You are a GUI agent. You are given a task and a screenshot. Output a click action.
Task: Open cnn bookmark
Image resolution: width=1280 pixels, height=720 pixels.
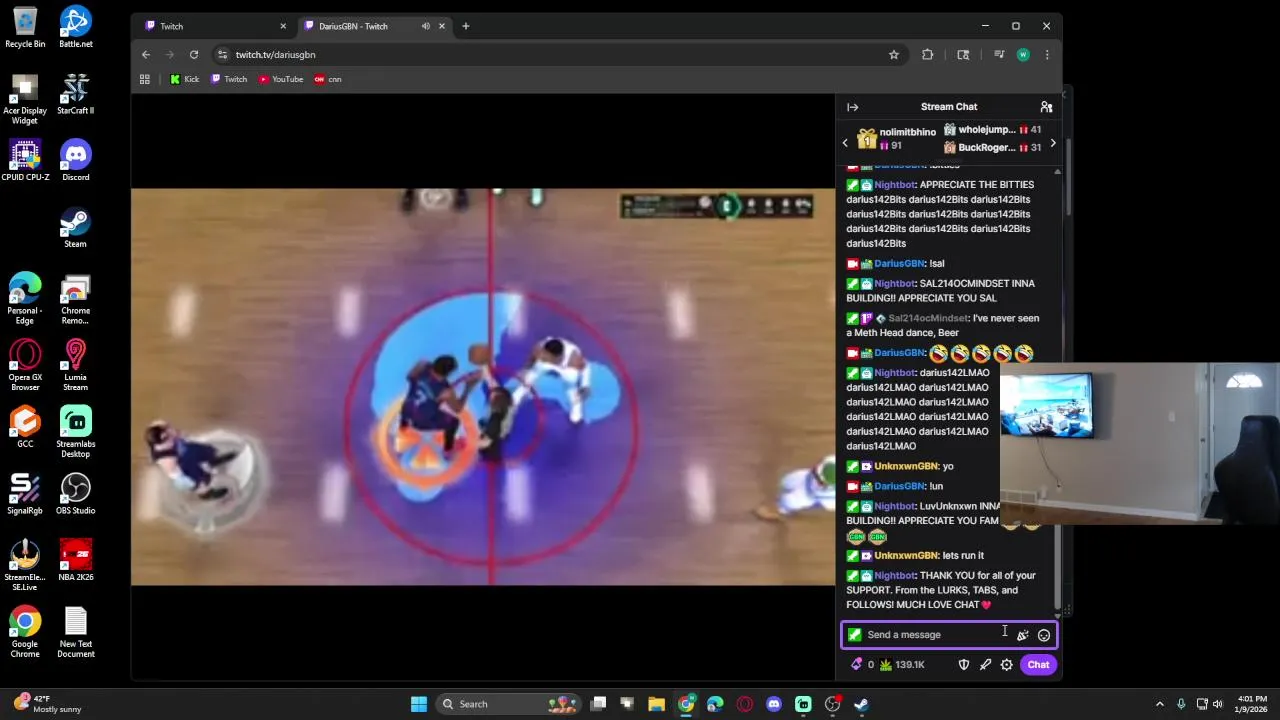[x=328, y=79]
